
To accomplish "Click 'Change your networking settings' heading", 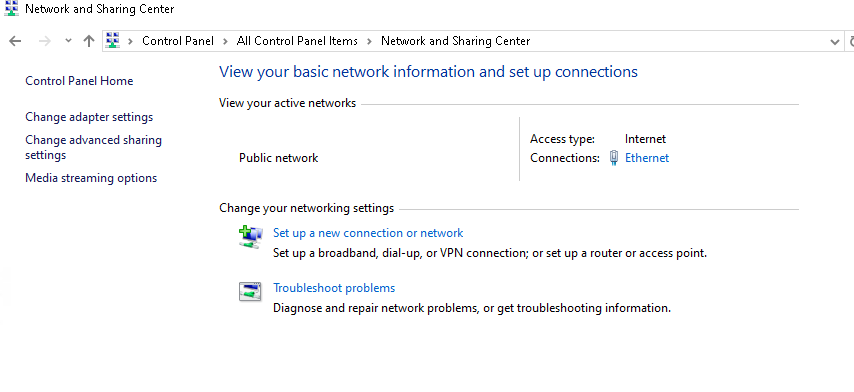I will click(x=306, y=208).
